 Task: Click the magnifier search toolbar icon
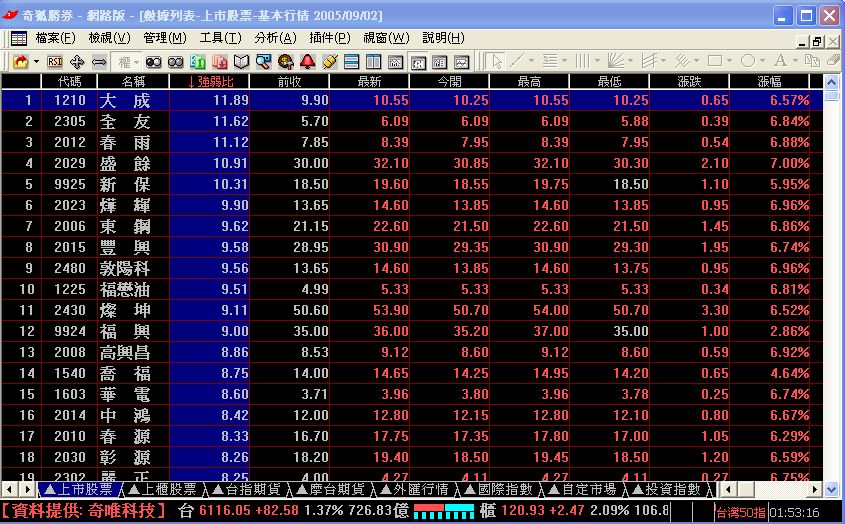tap(263, 61)
